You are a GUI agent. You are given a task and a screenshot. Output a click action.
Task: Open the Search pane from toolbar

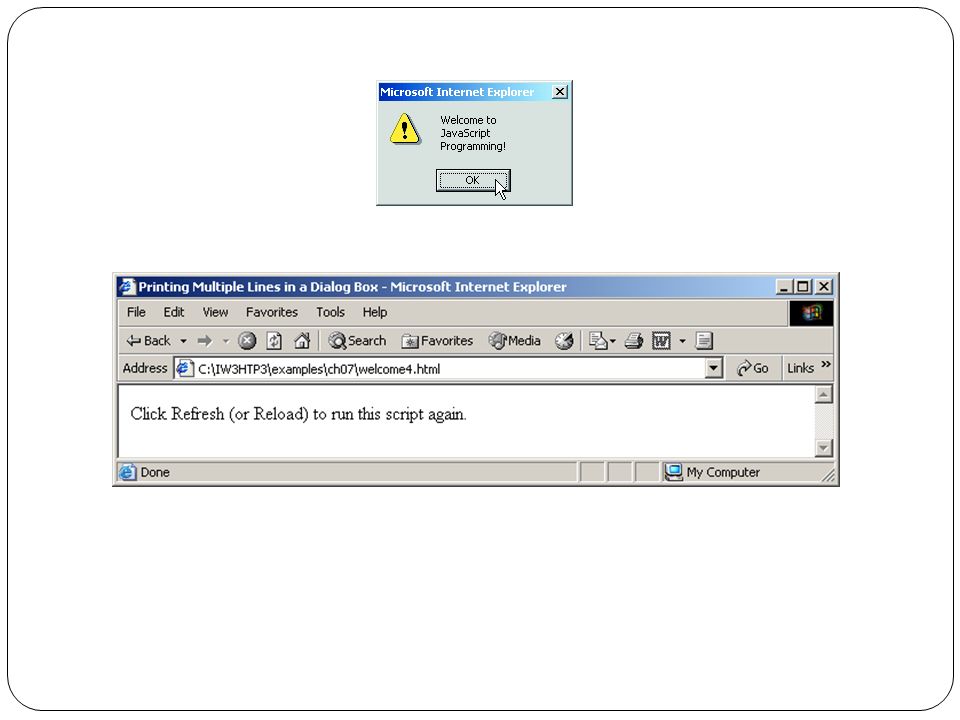[358, 341]
